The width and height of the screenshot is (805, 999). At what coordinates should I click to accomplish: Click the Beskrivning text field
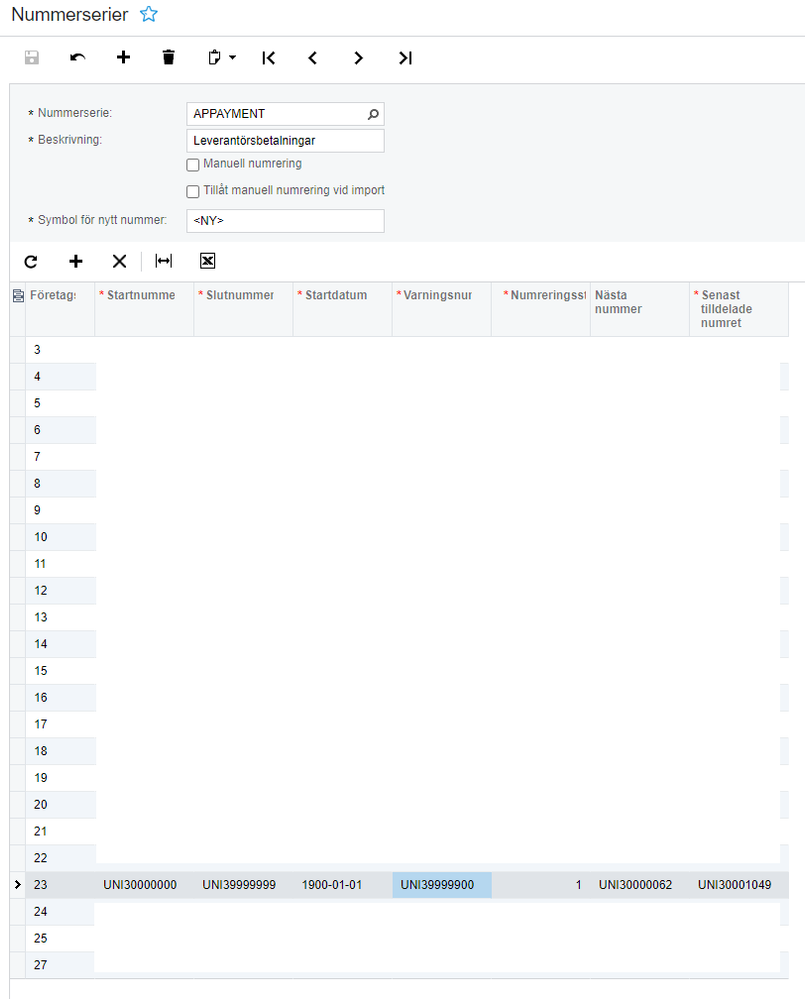285,141
